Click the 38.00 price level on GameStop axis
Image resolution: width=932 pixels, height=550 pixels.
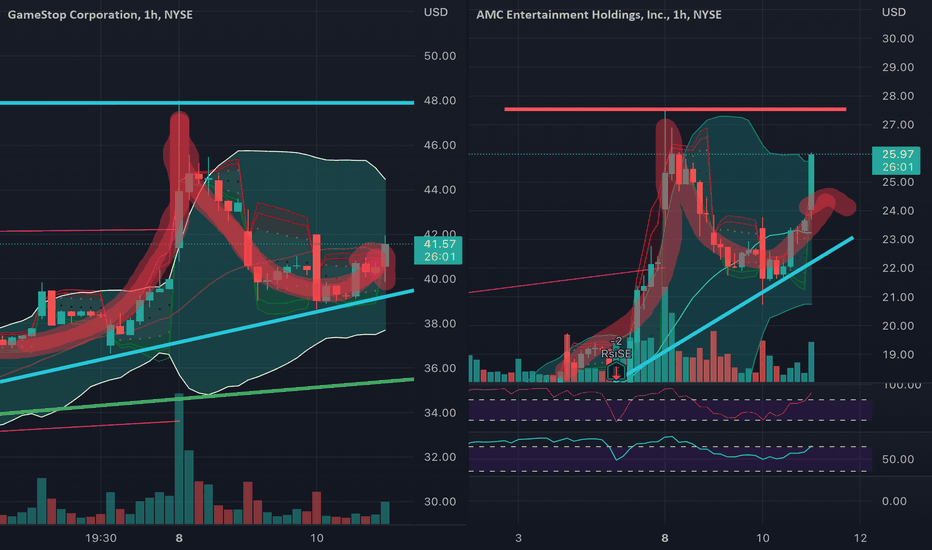point(440,323)
